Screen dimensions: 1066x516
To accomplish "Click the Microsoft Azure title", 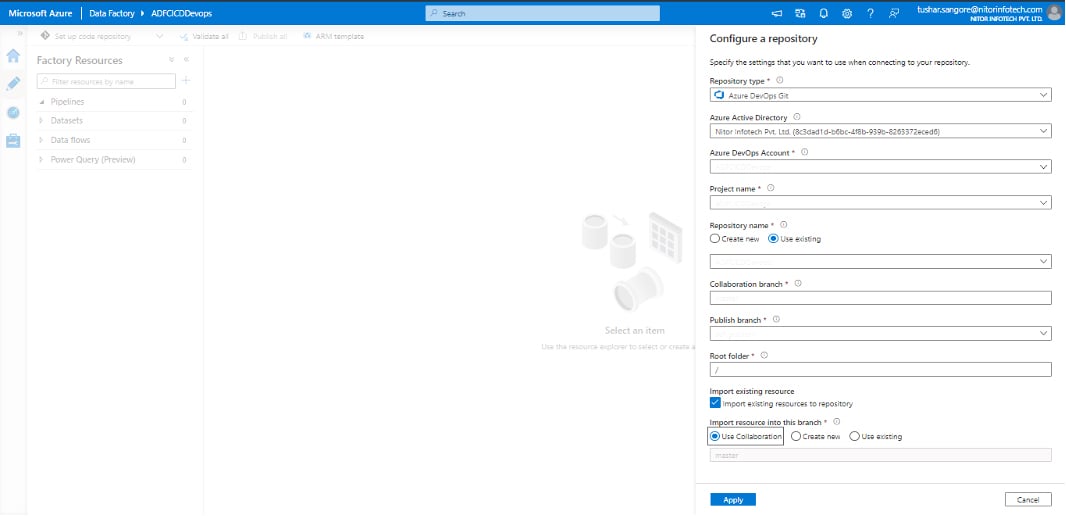I will click(x=40, y=13).
